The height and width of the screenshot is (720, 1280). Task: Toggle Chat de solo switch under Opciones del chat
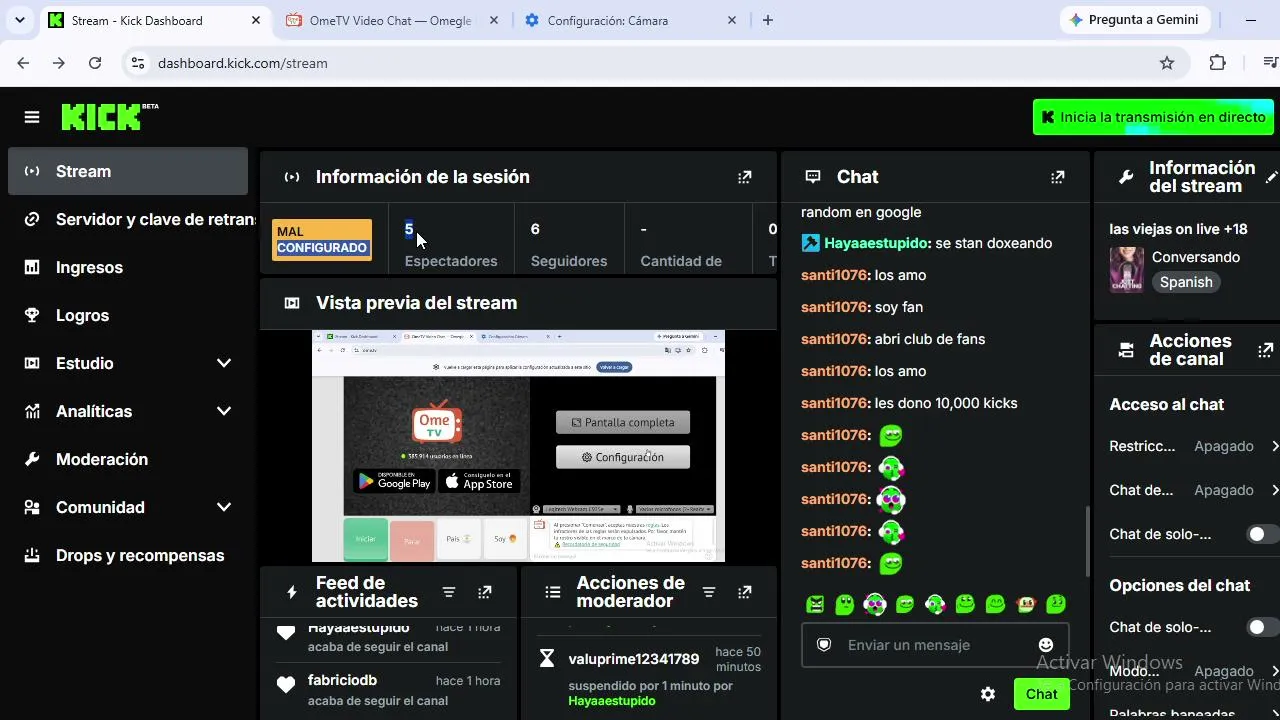[x=1263, y=627]
